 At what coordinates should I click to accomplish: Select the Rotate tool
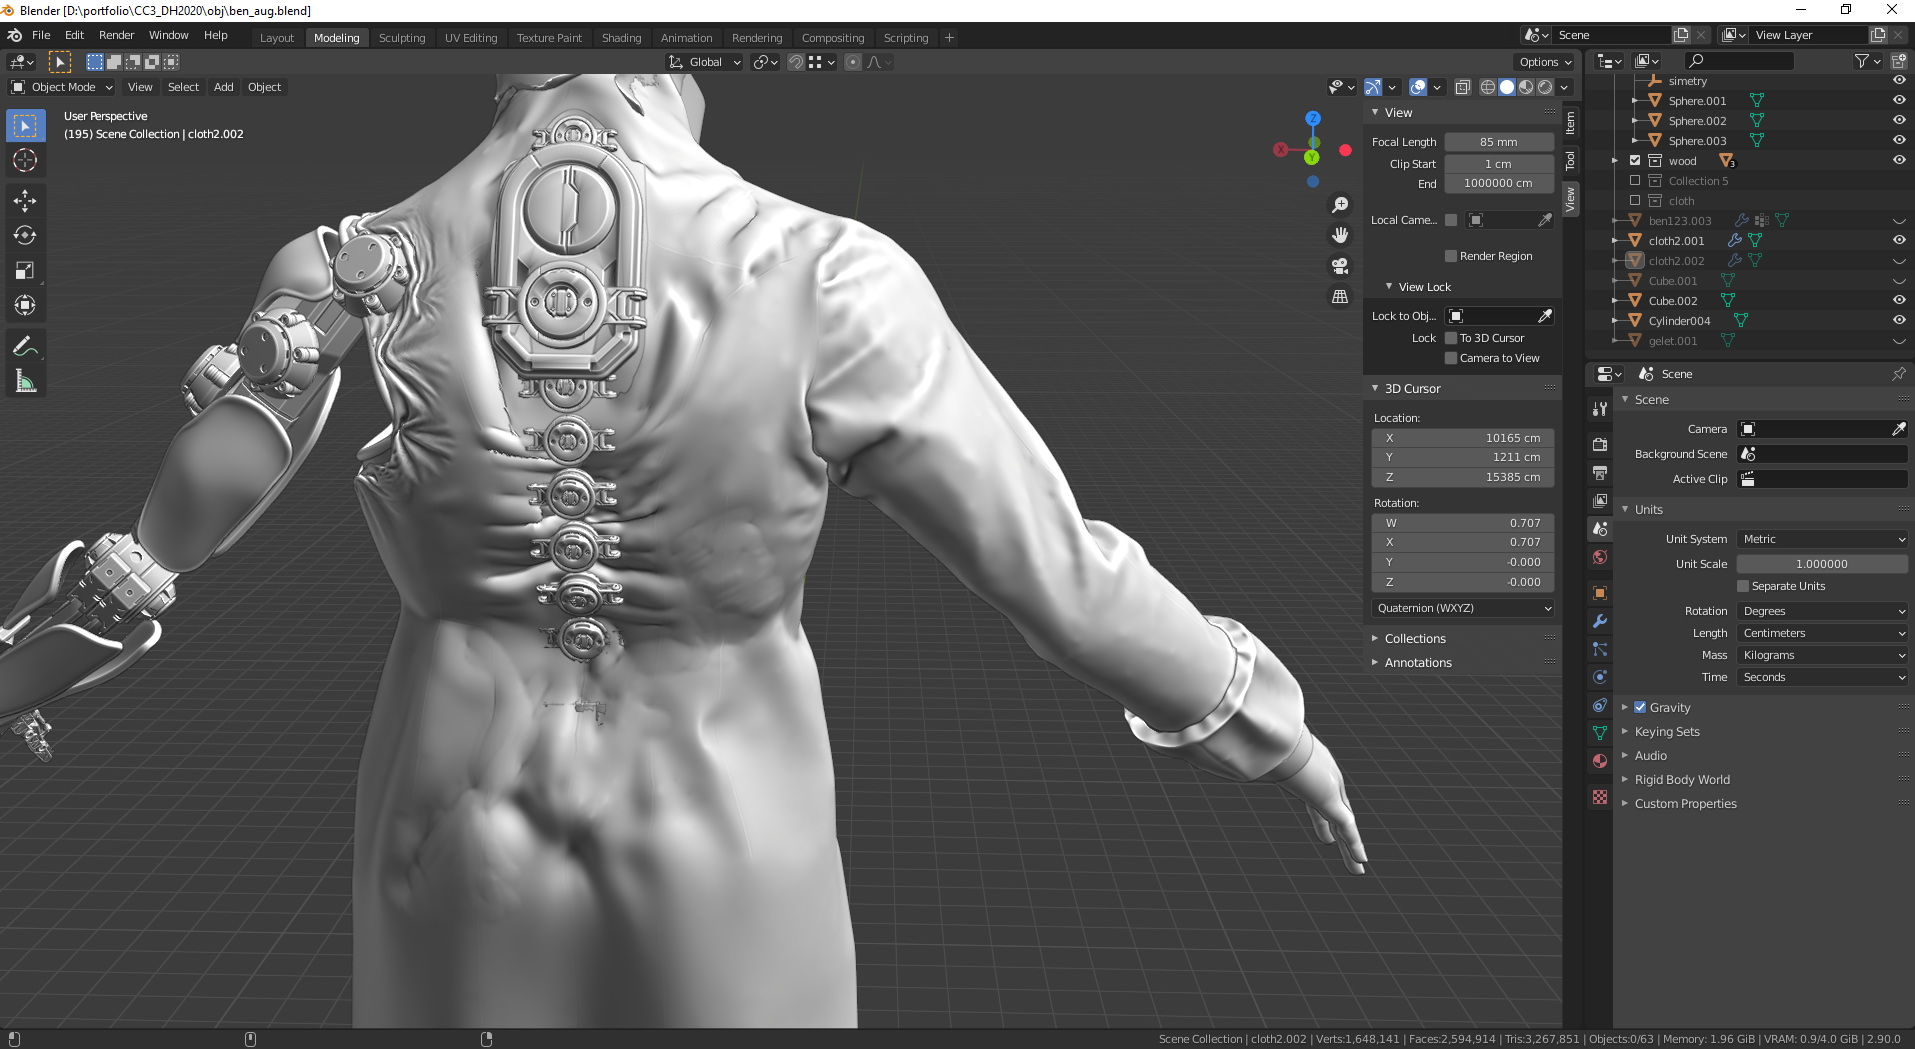25,236
